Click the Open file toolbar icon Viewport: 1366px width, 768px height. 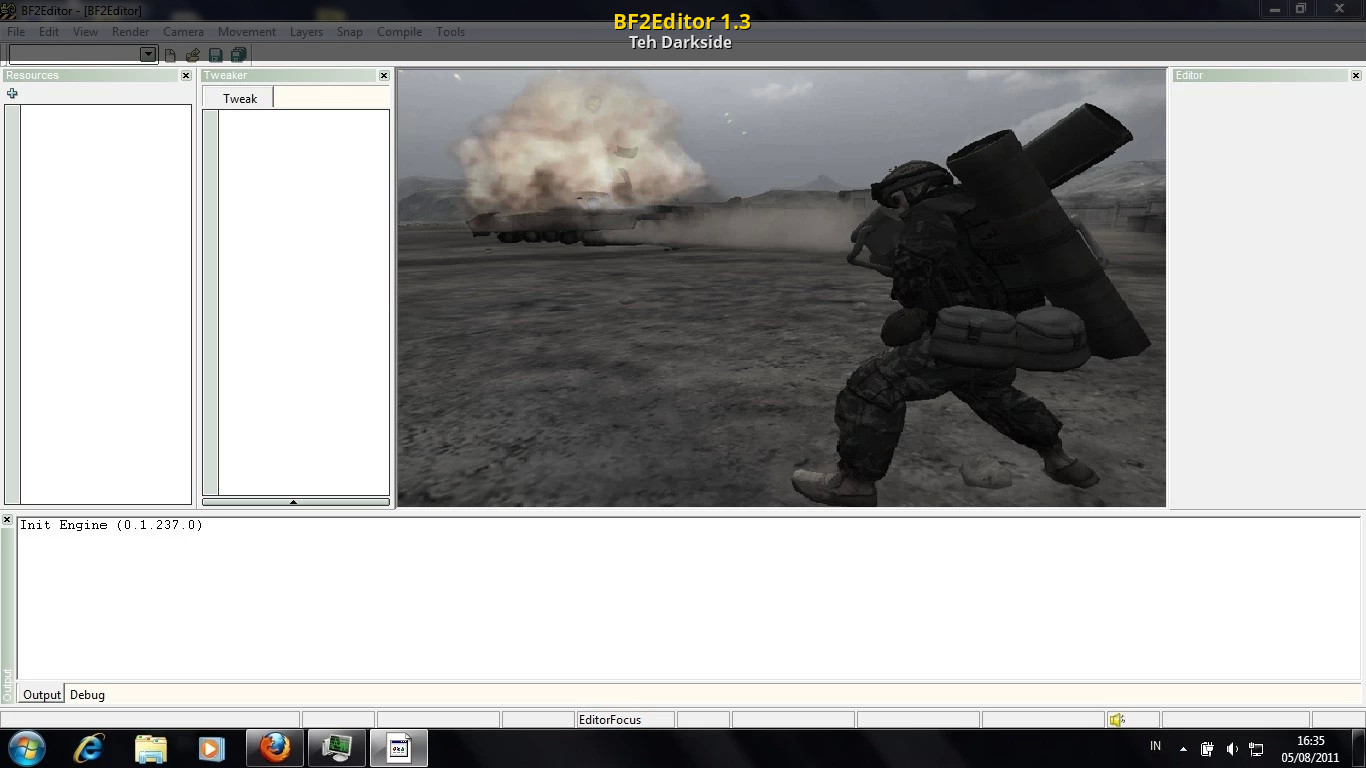pos(193,55)
